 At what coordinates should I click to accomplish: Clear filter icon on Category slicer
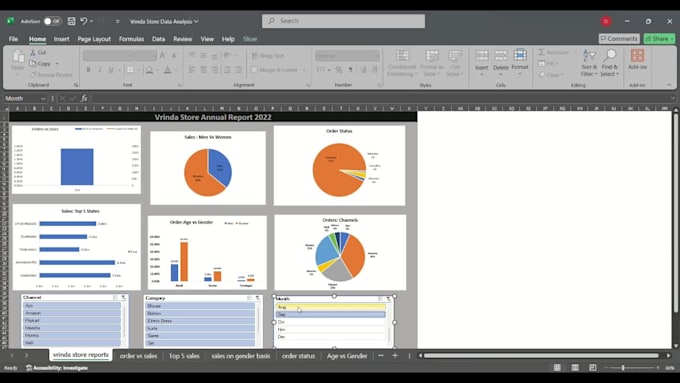click(x=258, y=298)
